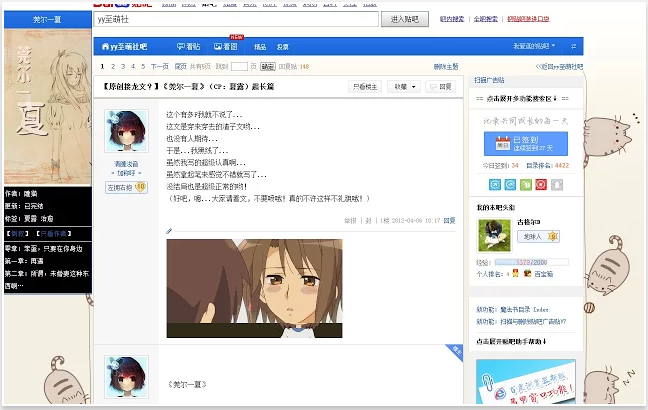The image size is (648, 410).
Task: Click the sidebar user avatar photo beside 吉格尔D
Action: coord(494,235)
